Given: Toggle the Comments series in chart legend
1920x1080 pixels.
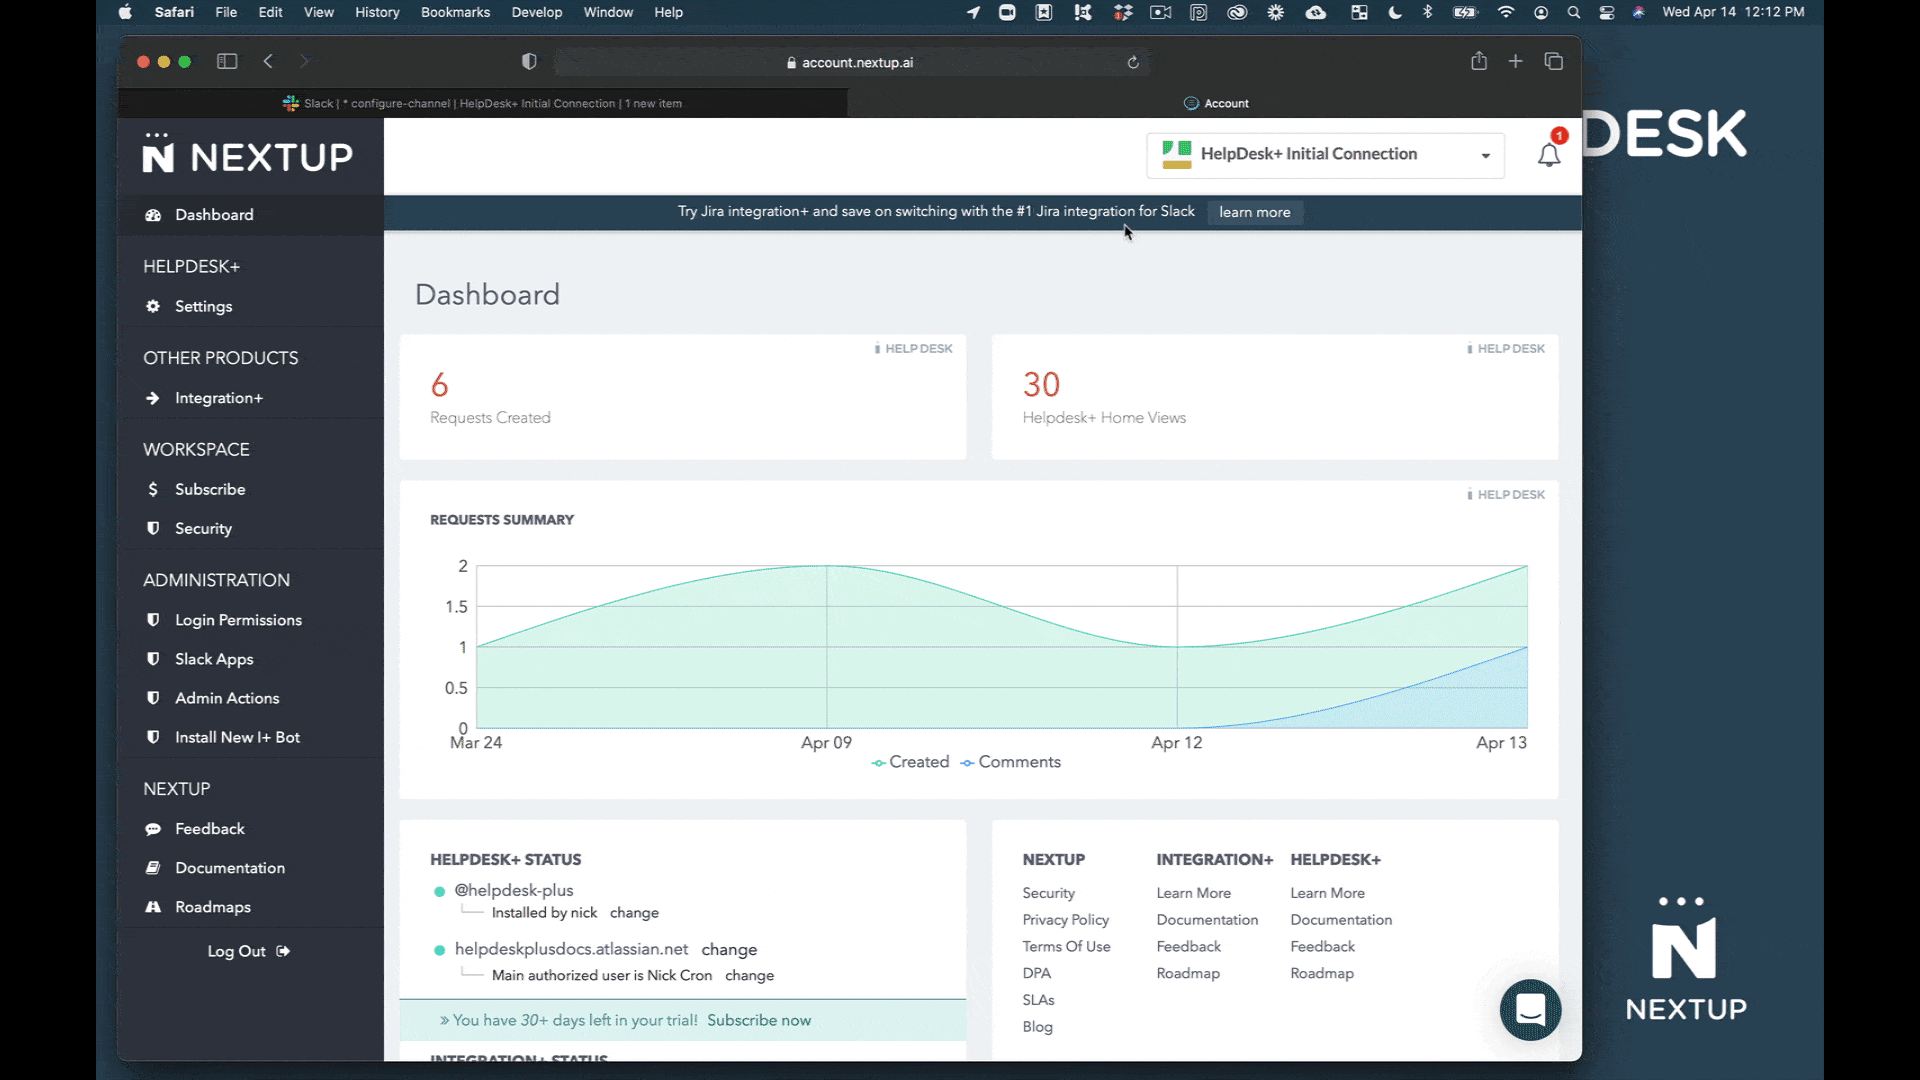Looking at the screenshot, I should 1011,762.
